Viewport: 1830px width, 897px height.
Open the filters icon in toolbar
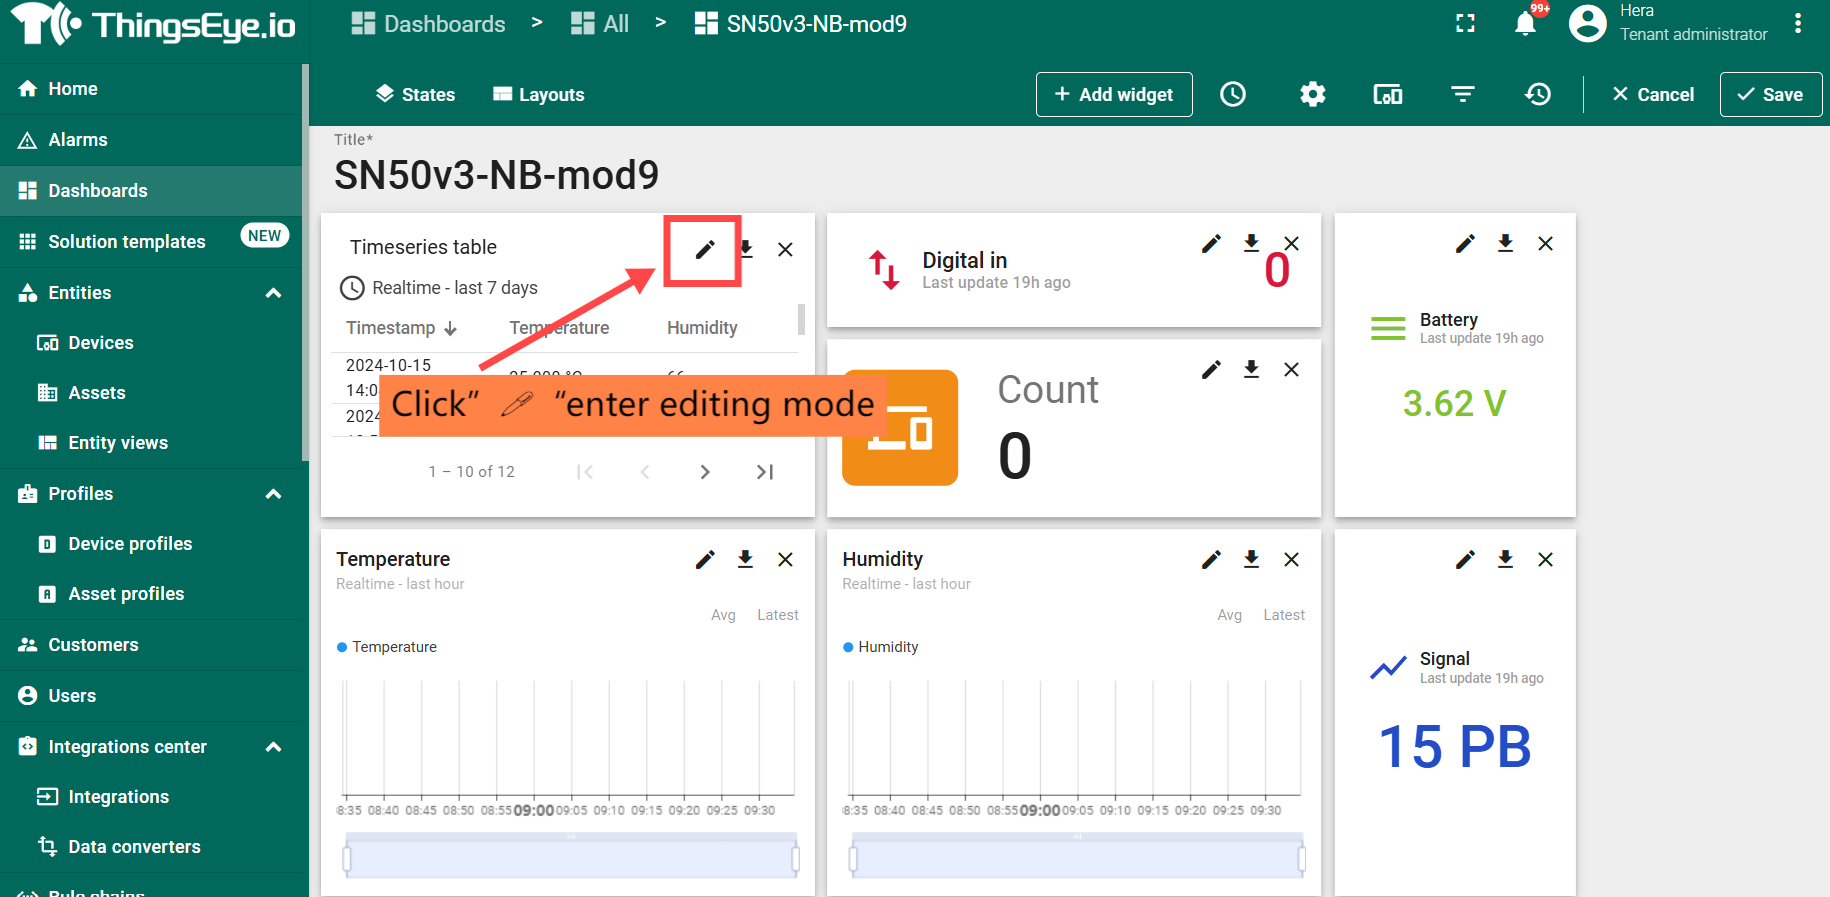tap(1462, 94)
